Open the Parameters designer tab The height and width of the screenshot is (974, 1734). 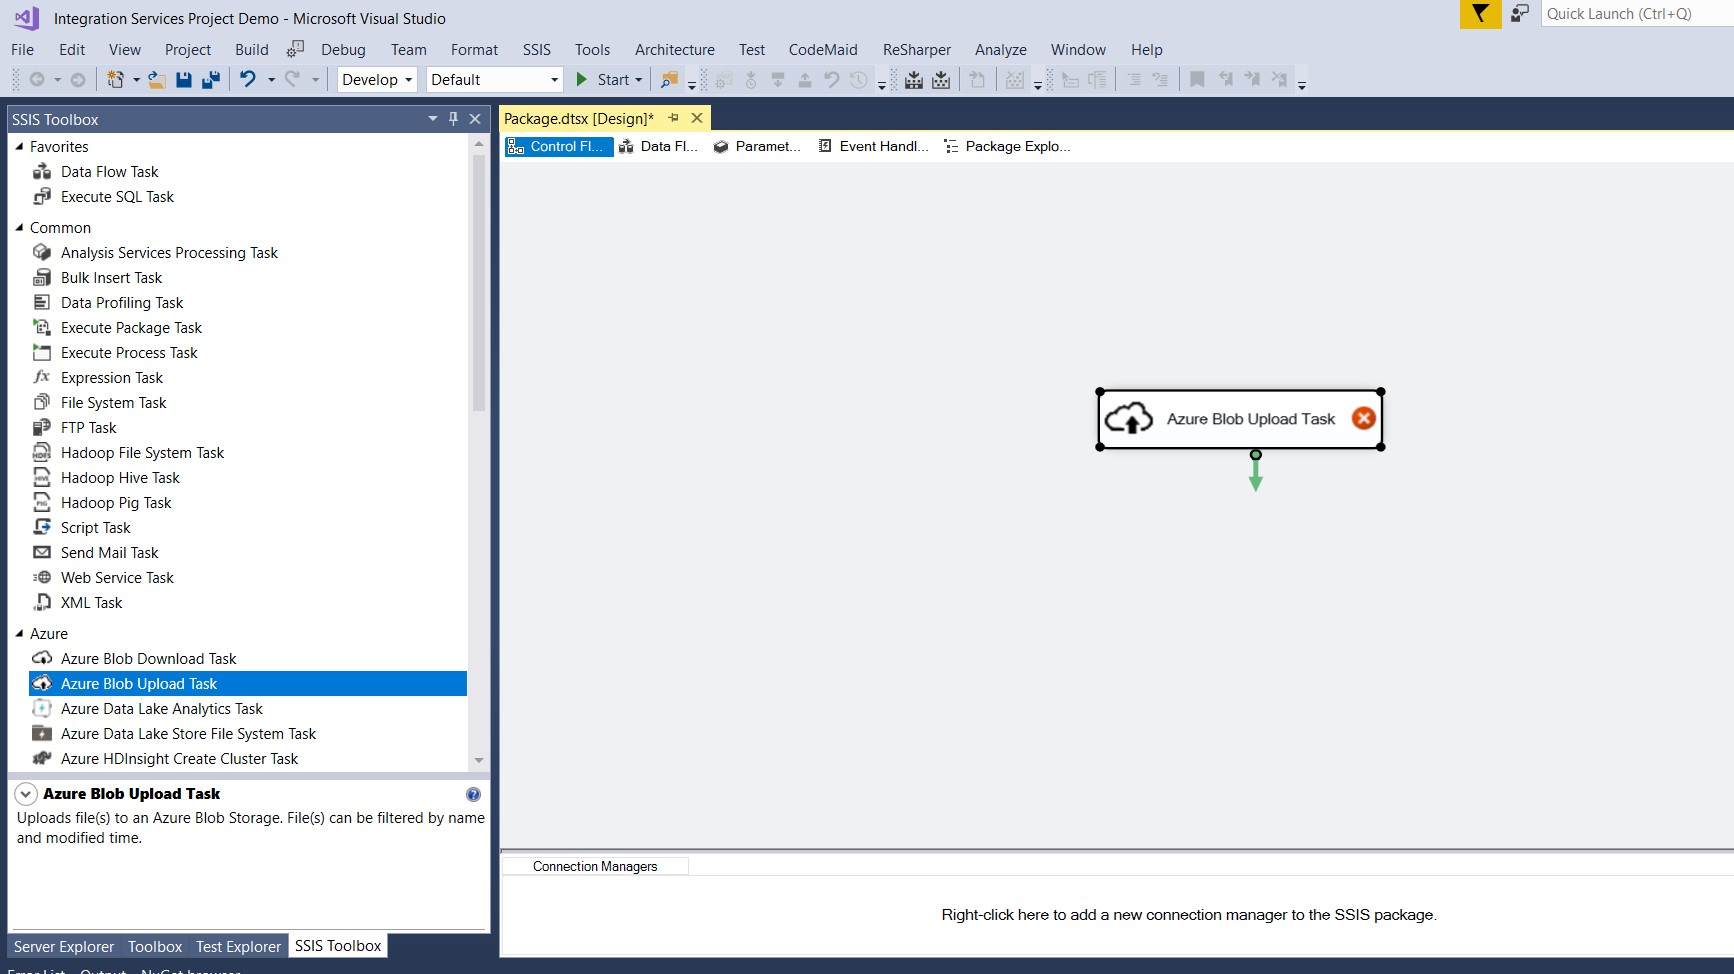[x=758, y=147]
